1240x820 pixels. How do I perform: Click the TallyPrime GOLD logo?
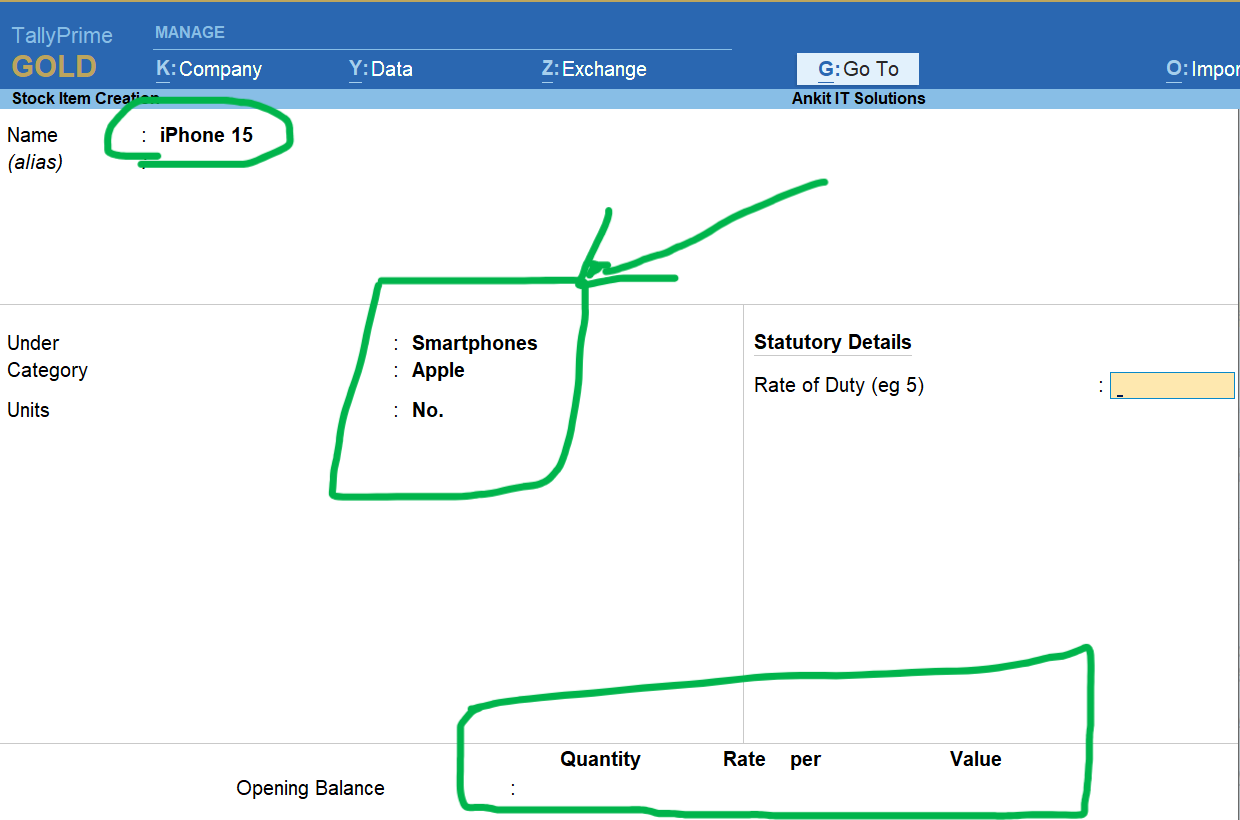62,52
